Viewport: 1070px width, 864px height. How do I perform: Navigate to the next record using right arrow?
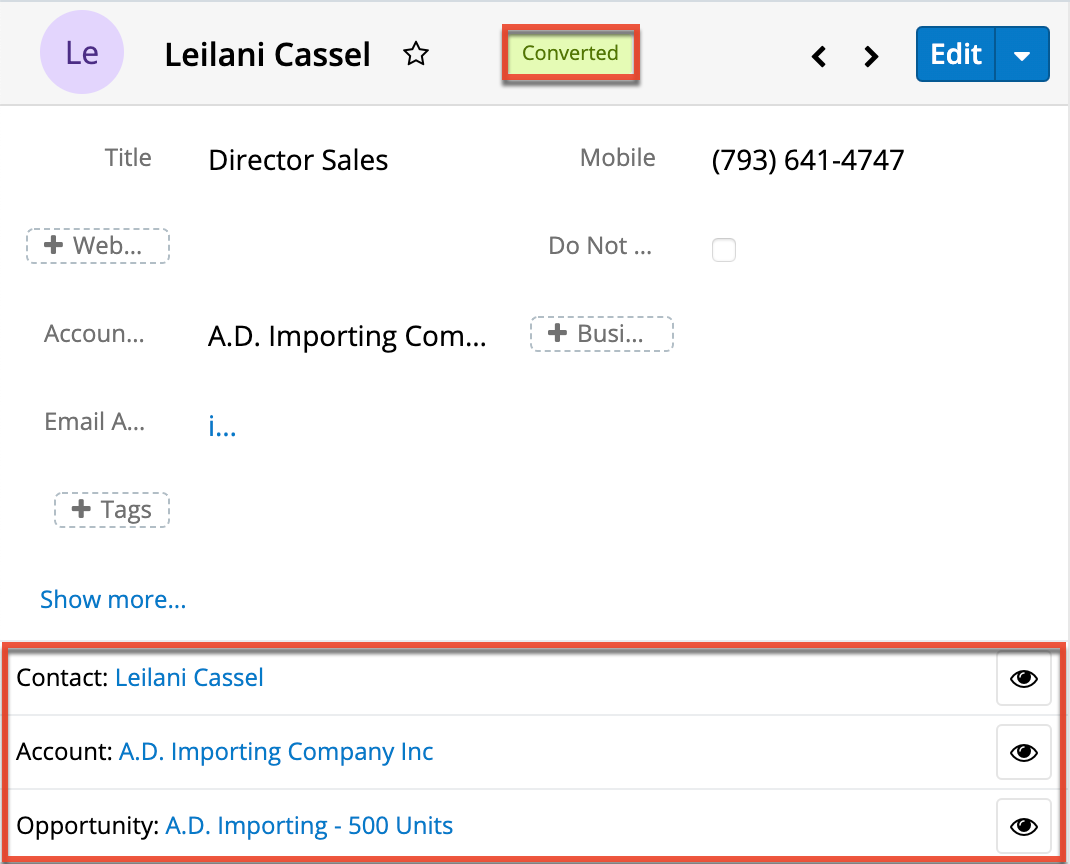click(x=870, y=57)
